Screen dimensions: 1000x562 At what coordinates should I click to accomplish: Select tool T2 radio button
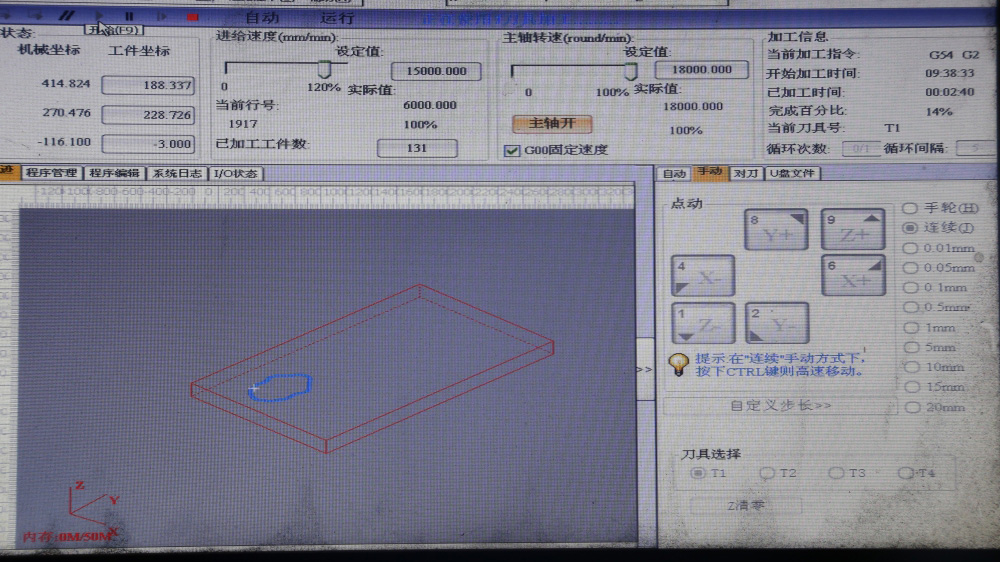(767, 473)
